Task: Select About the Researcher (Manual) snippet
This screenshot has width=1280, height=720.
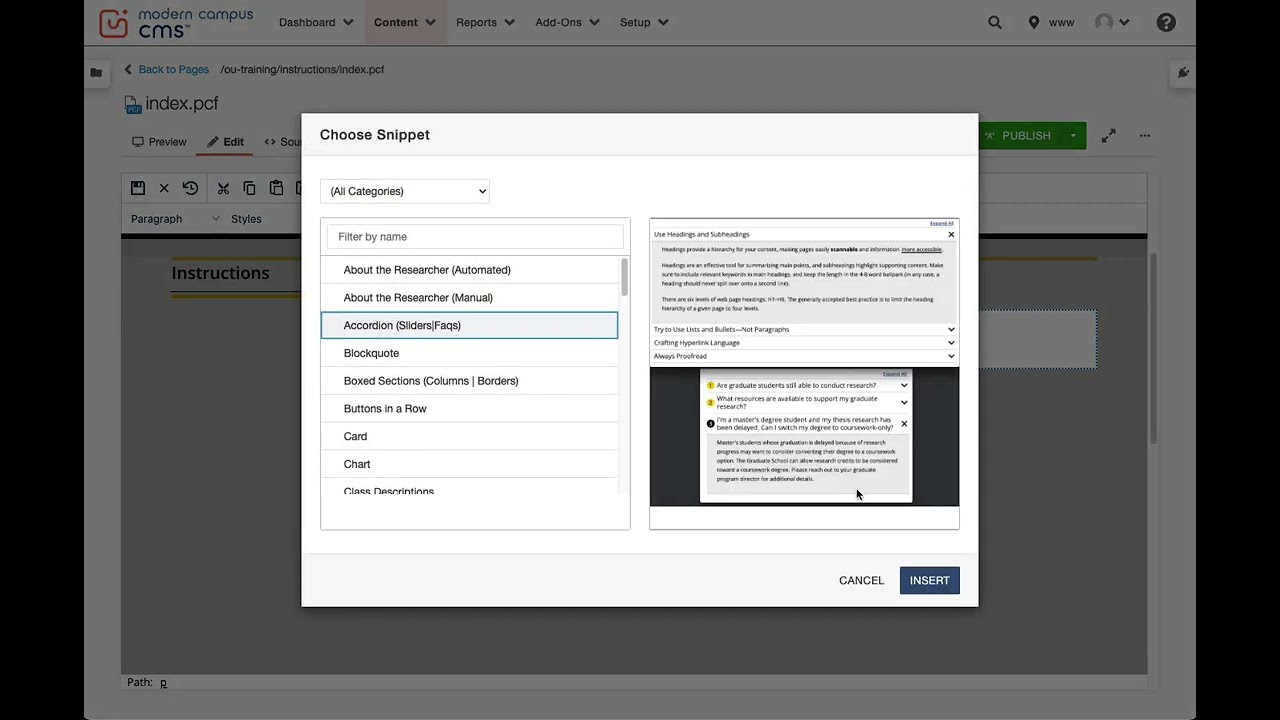Action: coord(469,298)
